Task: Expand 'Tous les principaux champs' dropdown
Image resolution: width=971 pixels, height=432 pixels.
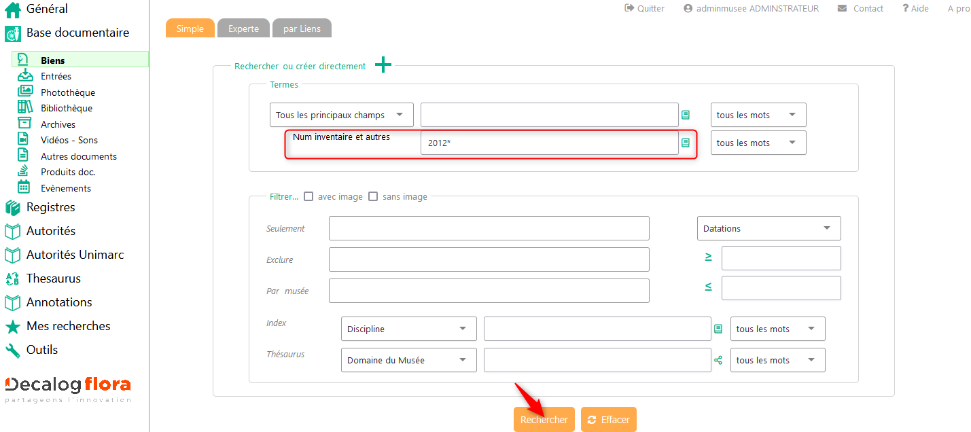Action: pyautogui.click(x=342, y=115)
